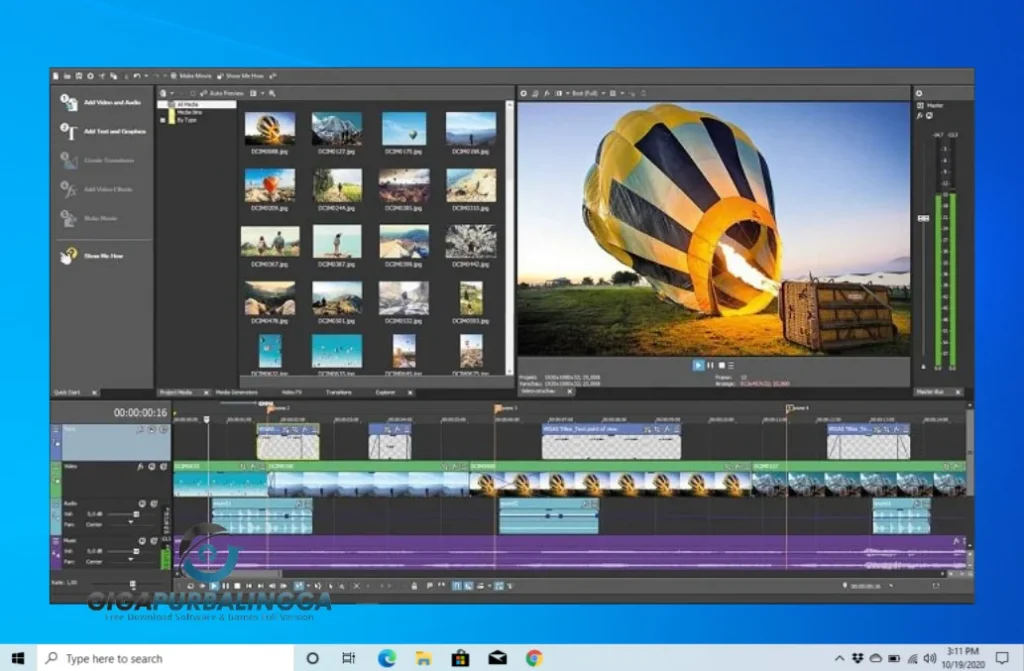Image resolution: width=1024 pixels, height=671 pixels.
Task: Solo the Music track
Action: pos(153,540)
